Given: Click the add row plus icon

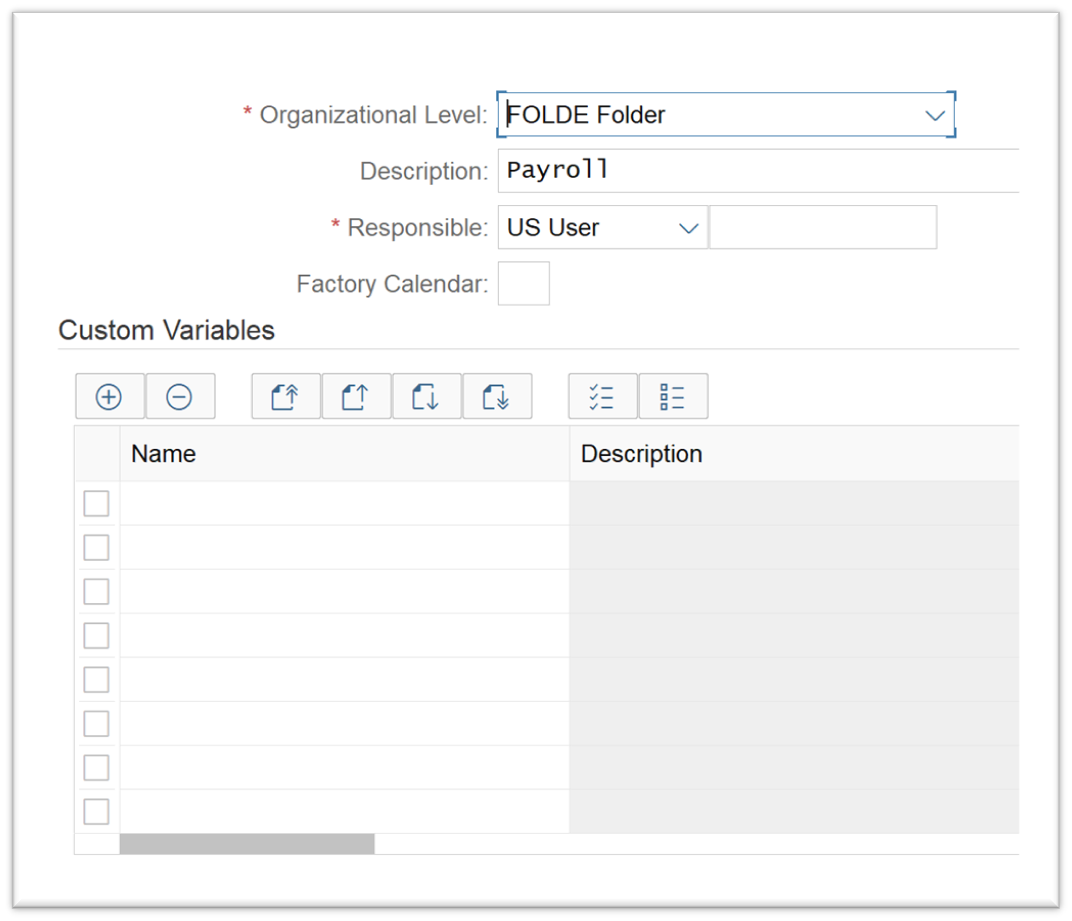Looking at the screenshot, I should coord(109,397).
